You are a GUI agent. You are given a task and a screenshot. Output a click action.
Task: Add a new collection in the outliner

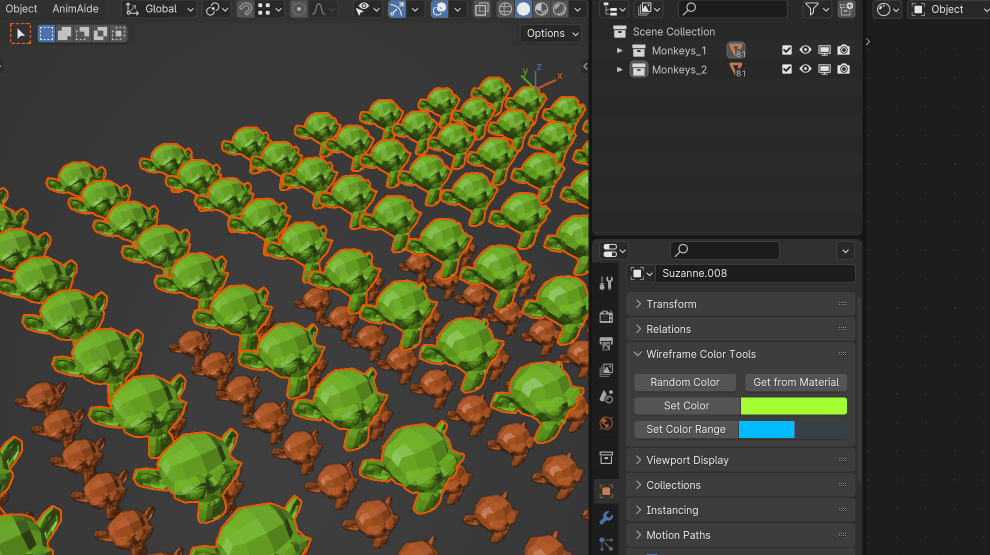click(847, 9)
